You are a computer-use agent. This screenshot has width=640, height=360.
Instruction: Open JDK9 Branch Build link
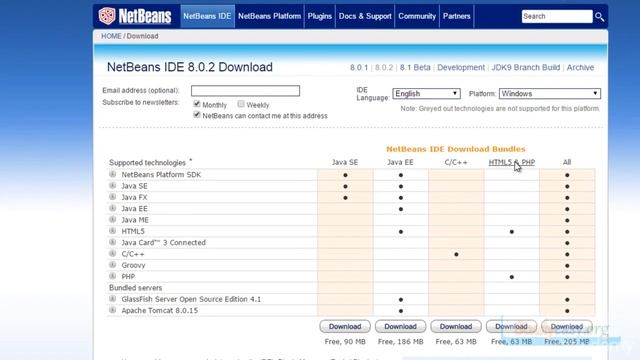tap(526, 68)
